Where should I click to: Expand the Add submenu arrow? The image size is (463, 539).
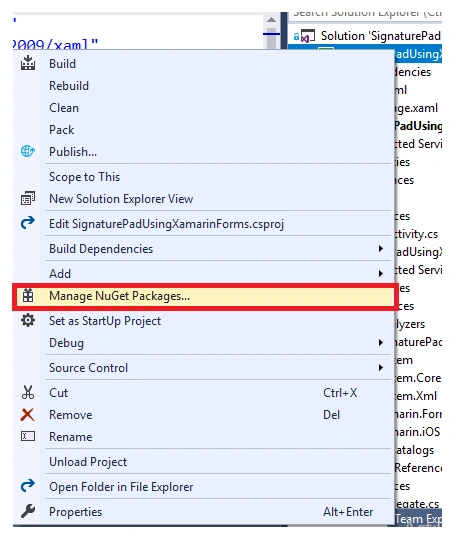click(381, 274)
